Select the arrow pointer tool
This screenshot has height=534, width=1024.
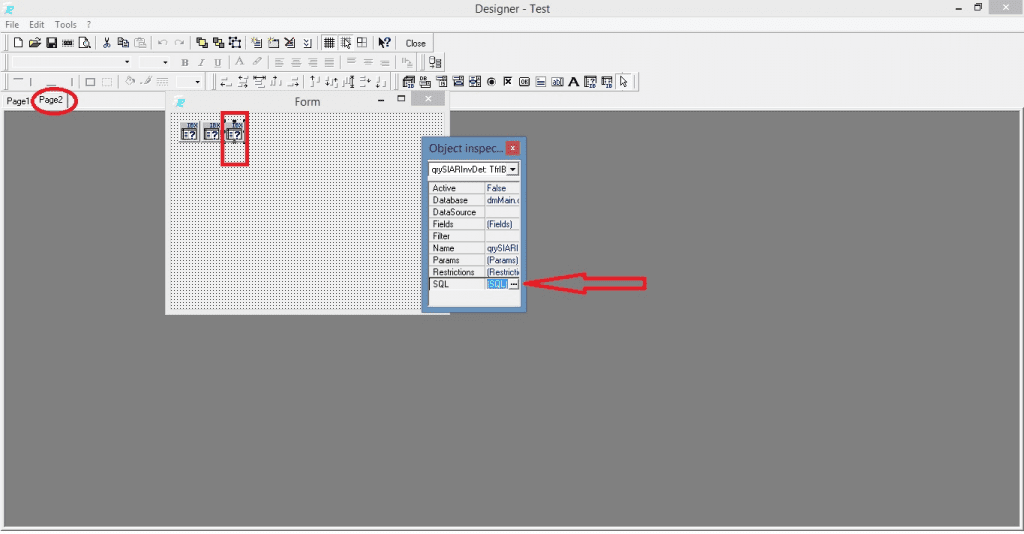[x=624, y=82]
